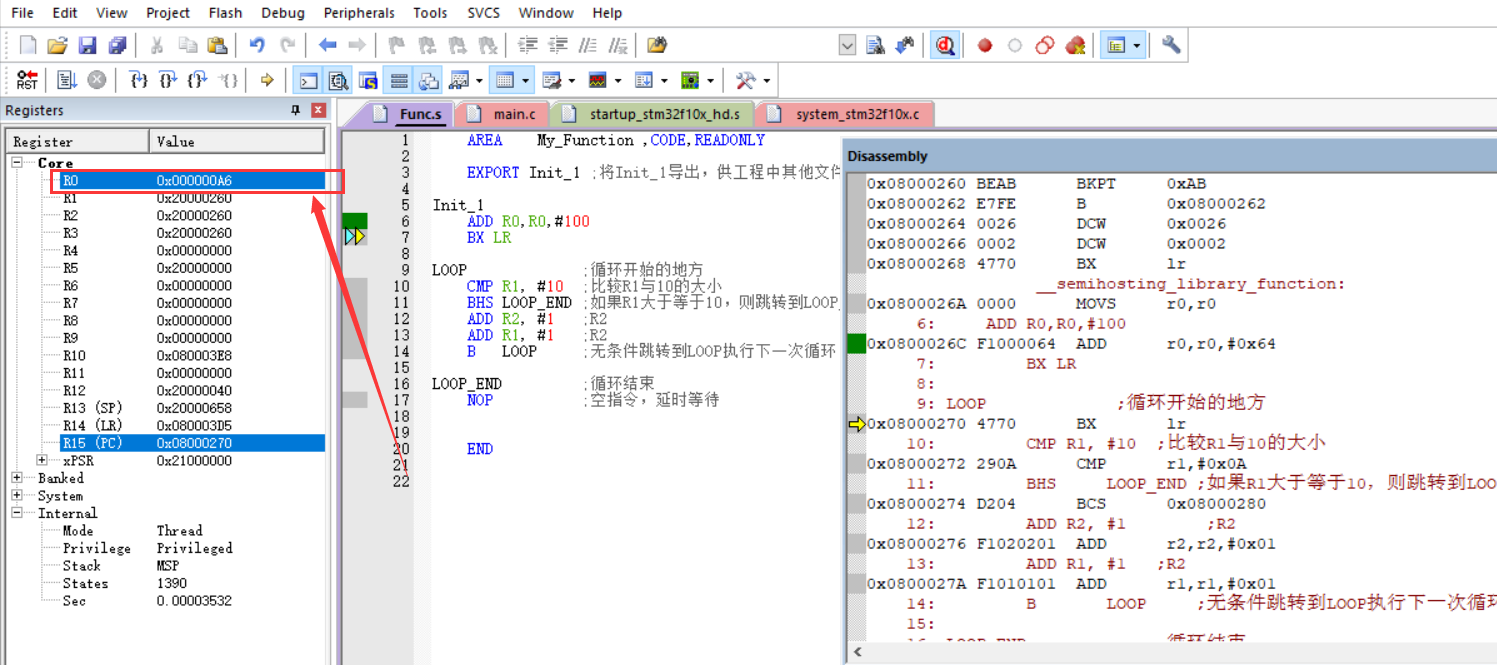Open a file with the folder icon

(x=57, y=45)
